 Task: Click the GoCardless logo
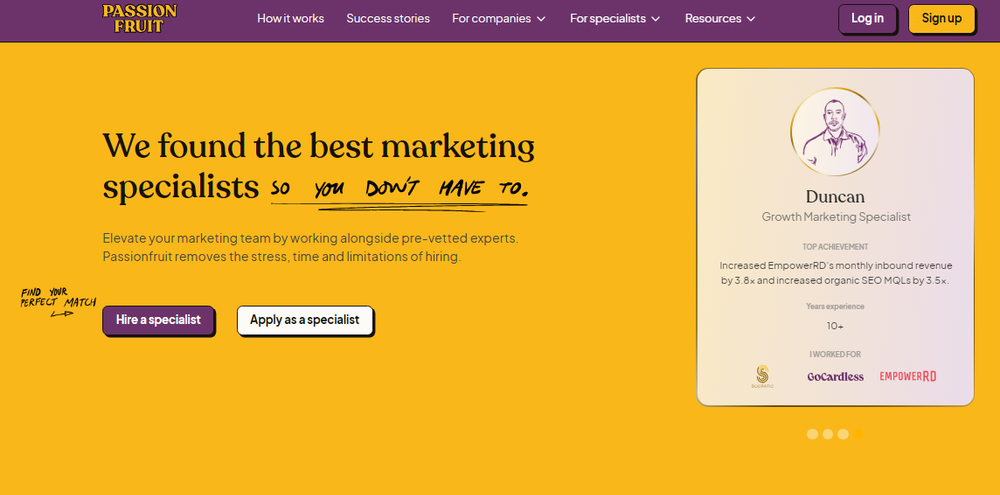[835, 376]
